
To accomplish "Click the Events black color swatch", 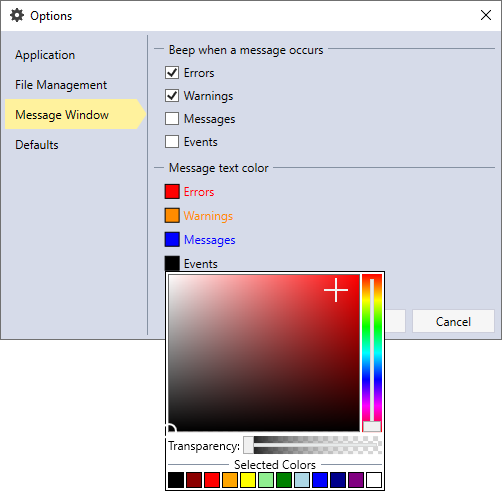I will 172,263.
